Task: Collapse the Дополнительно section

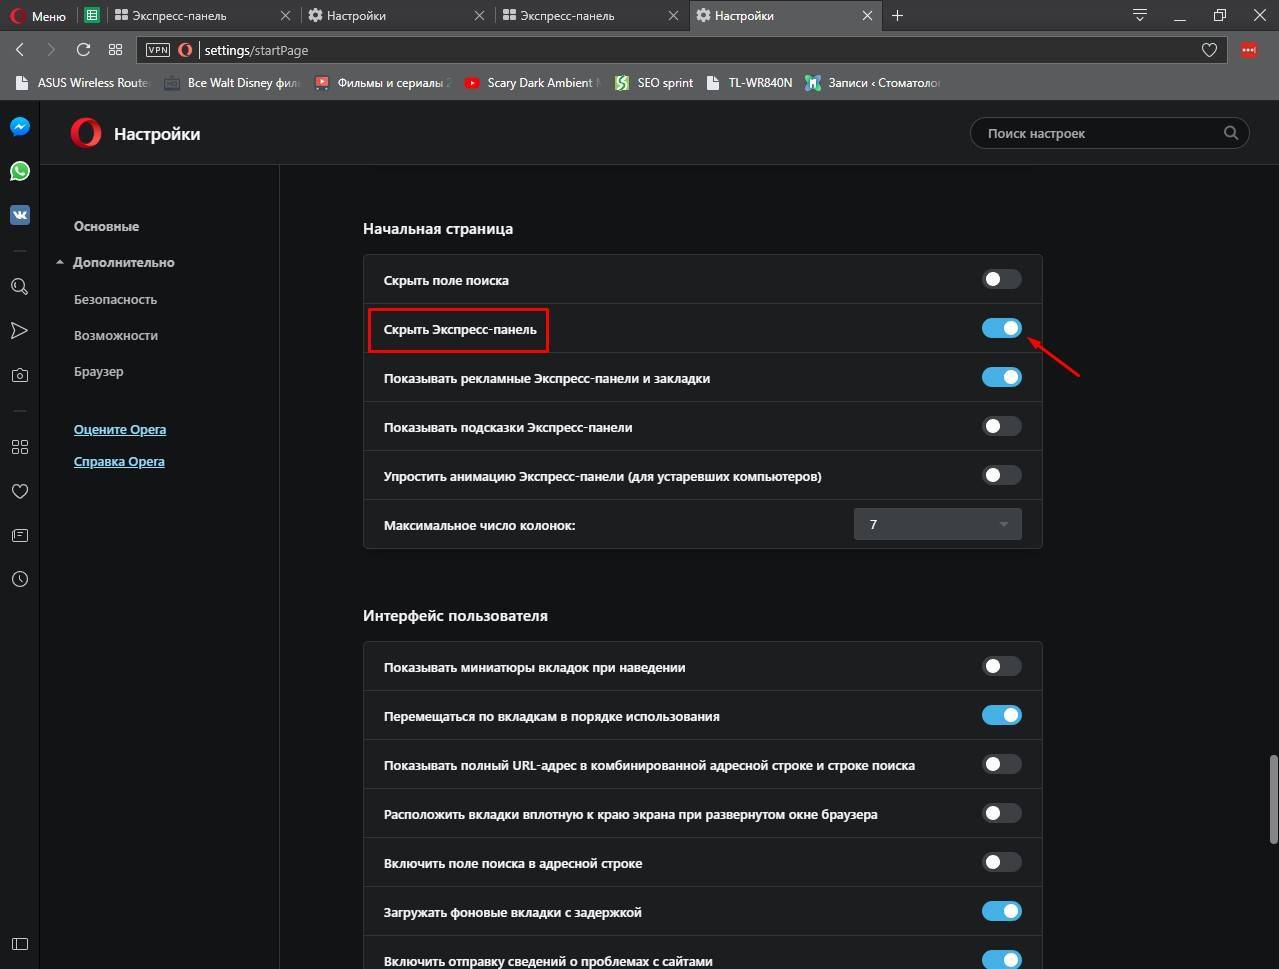Action: 123,262
